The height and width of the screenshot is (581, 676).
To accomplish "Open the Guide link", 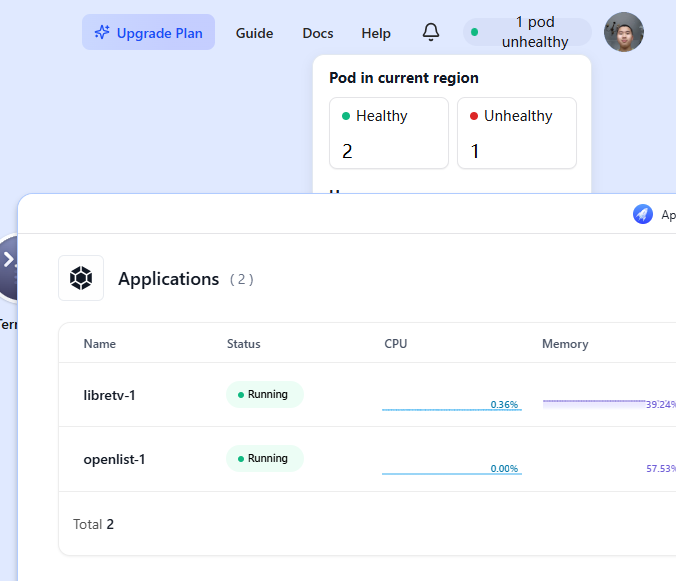I will point(254,33).
